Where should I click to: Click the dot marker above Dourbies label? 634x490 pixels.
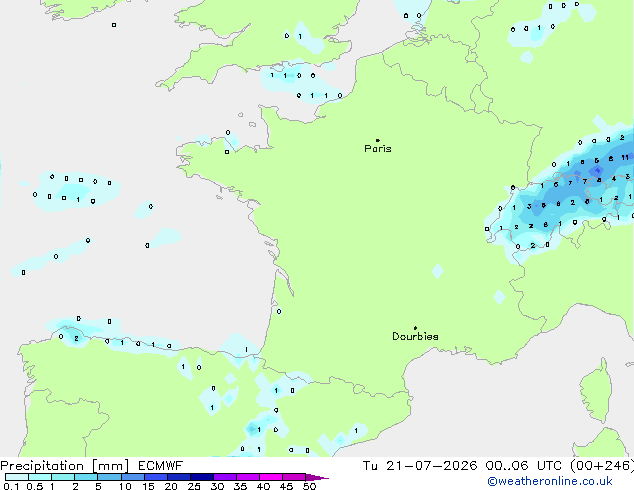coord(415,328)
